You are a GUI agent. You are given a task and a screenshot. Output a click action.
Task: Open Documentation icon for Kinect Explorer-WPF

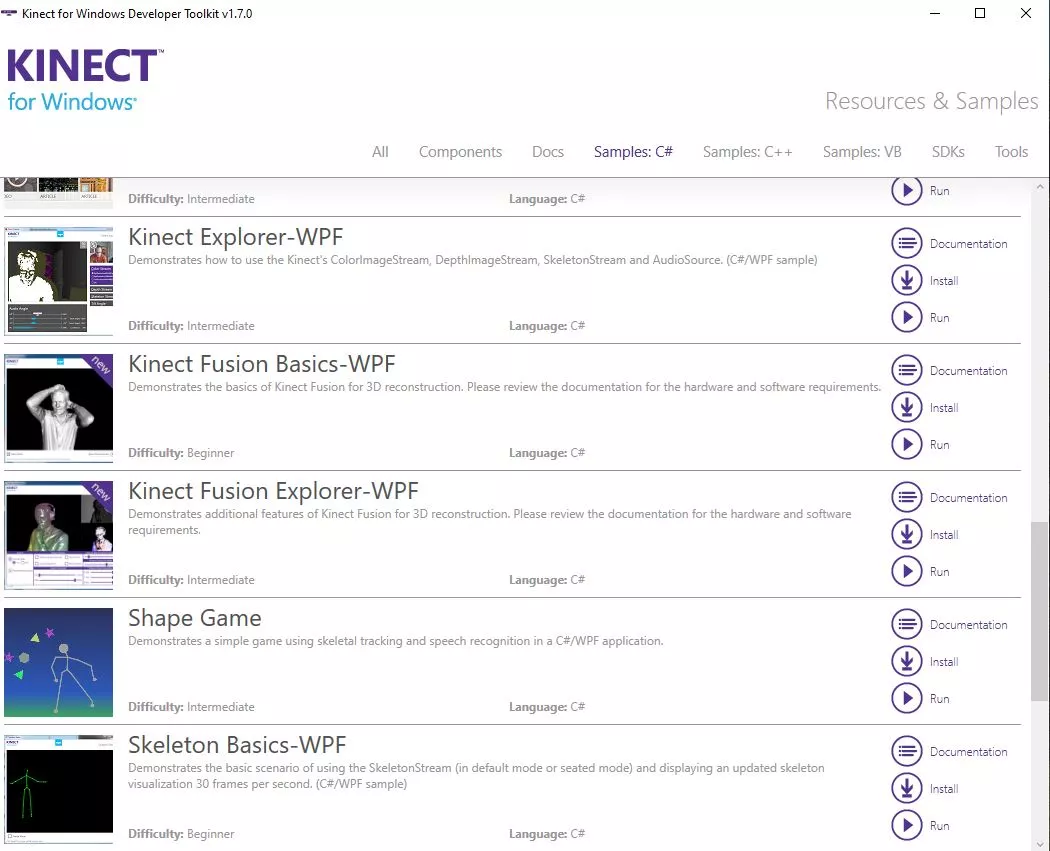point(907,243)
